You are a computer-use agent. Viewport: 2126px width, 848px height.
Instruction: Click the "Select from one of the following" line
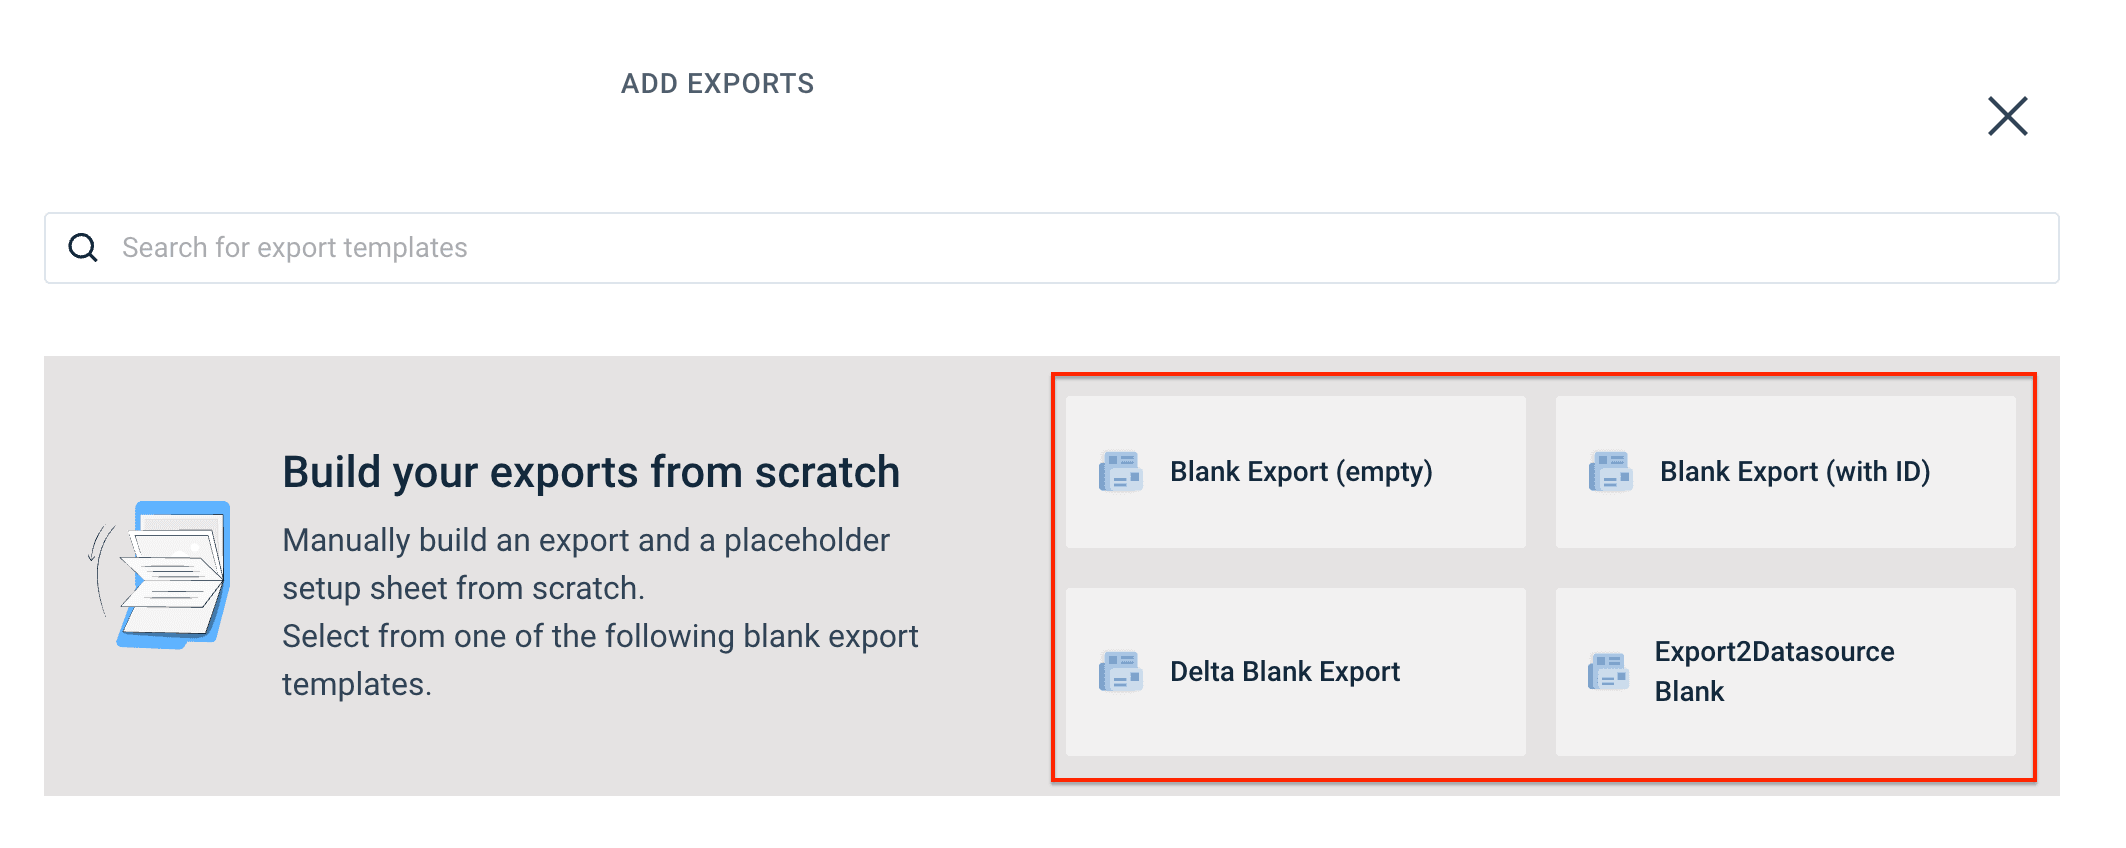(x=600, y=636)
